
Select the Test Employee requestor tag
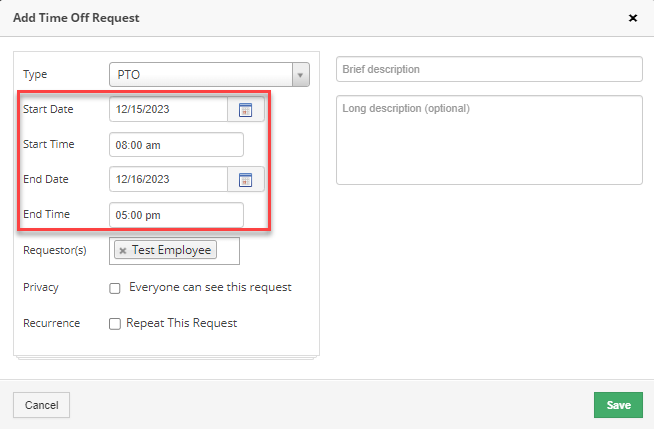click(171, 250)
